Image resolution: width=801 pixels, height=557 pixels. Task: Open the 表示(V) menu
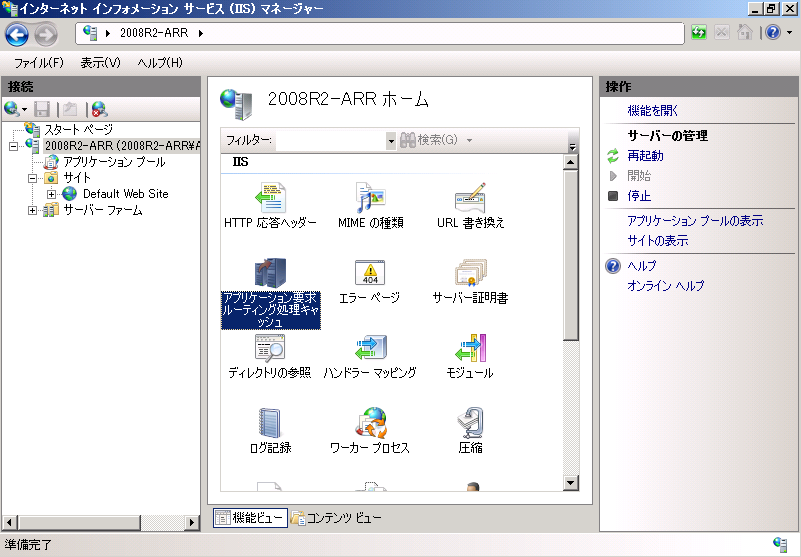[101, 63]
